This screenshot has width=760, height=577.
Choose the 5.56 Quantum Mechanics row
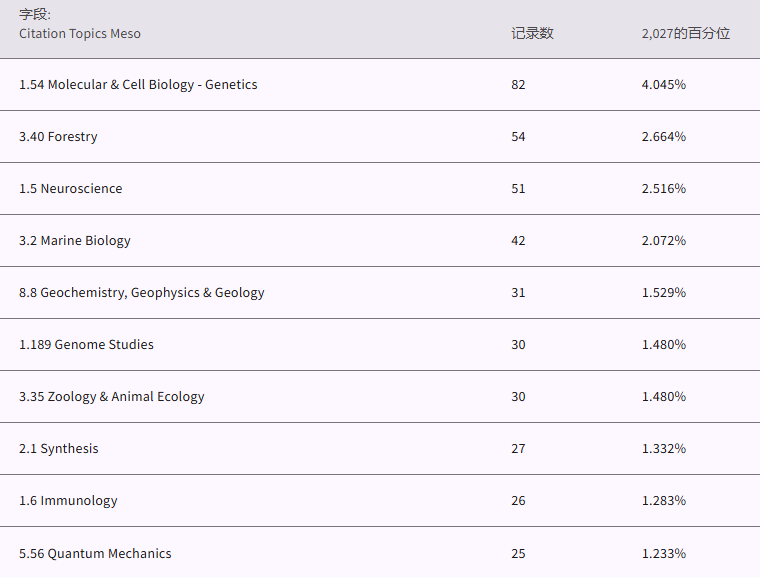[95, 554]
